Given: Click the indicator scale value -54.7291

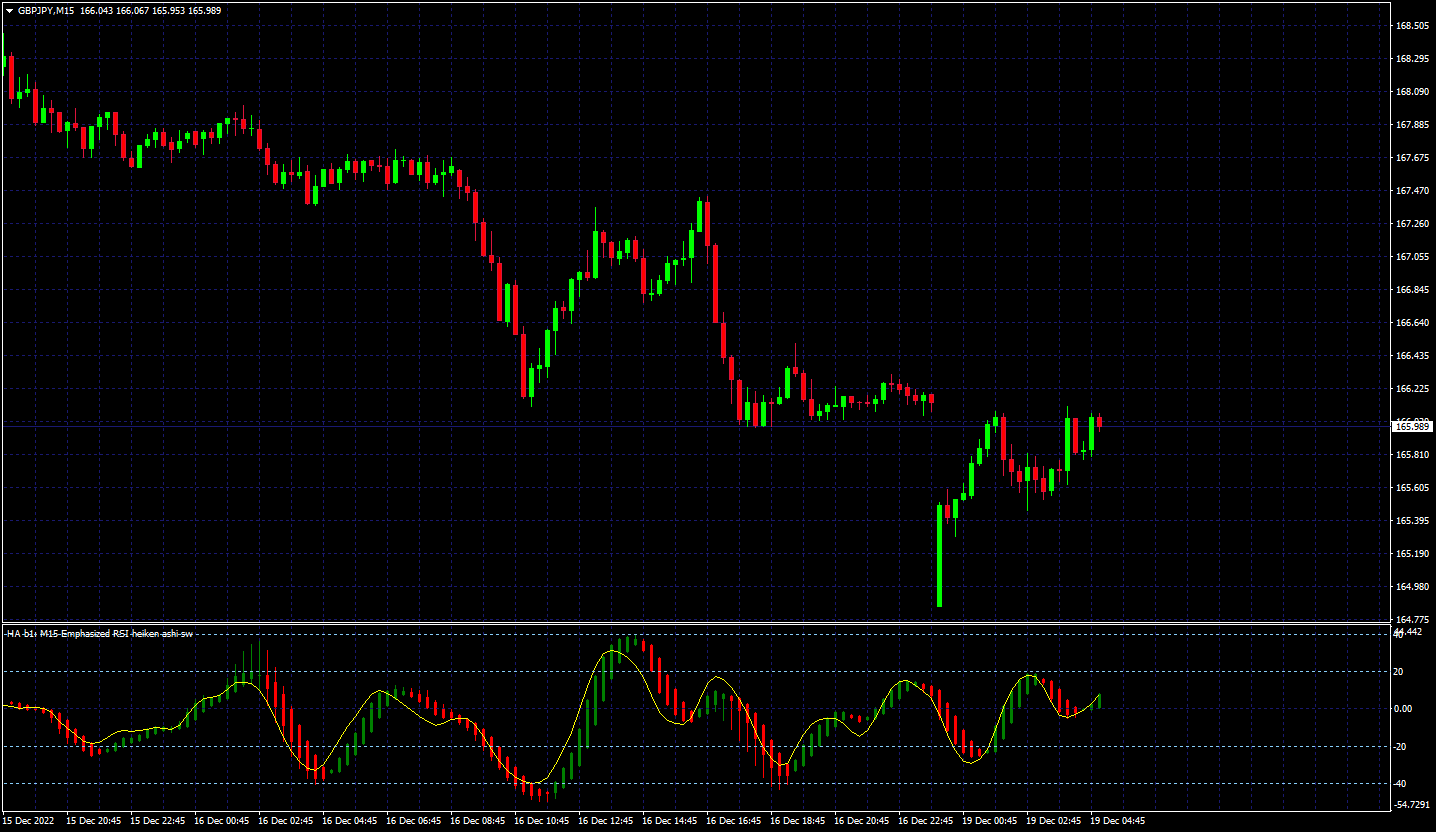Looking at the screenshot, I should point(1412,805).
